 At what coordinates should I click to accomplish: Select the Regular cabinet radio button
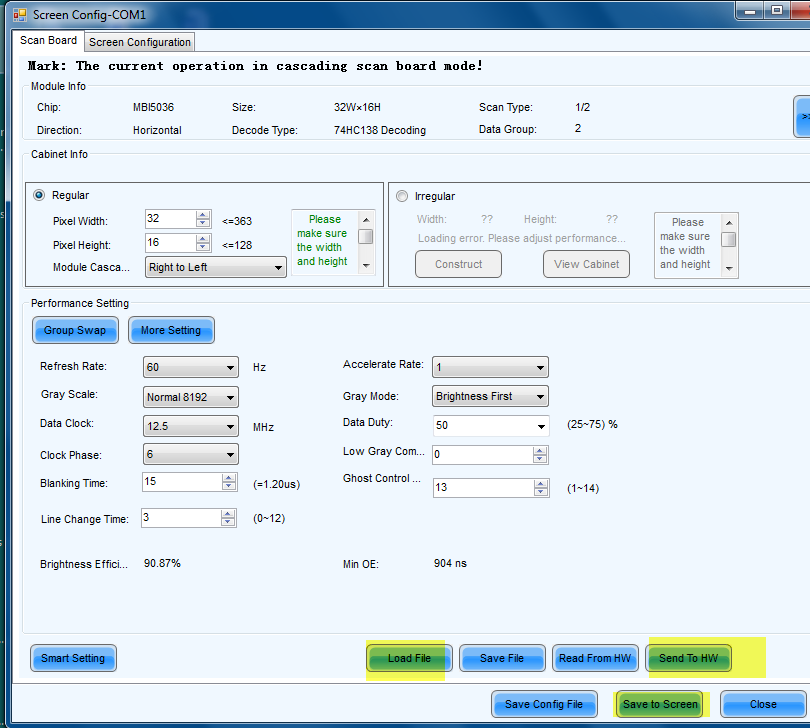(x=40, y=195)
